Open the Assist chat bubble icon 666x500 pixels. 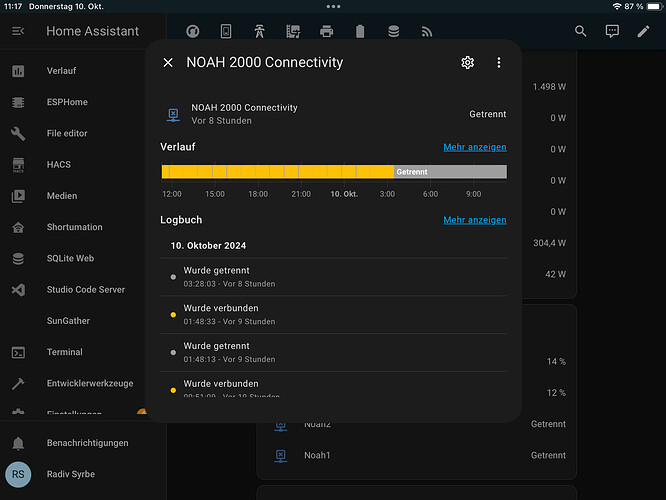612,31
